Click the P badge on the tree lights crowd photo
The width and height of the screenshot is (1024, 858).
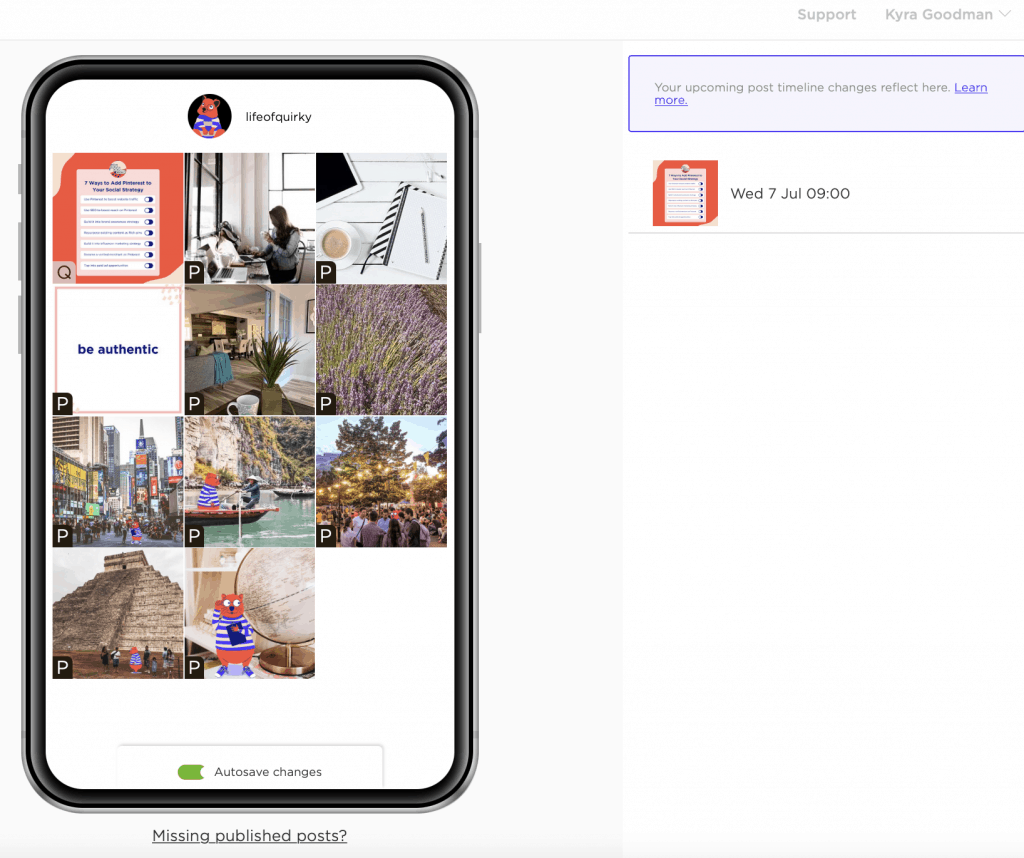tap(326, 536)
